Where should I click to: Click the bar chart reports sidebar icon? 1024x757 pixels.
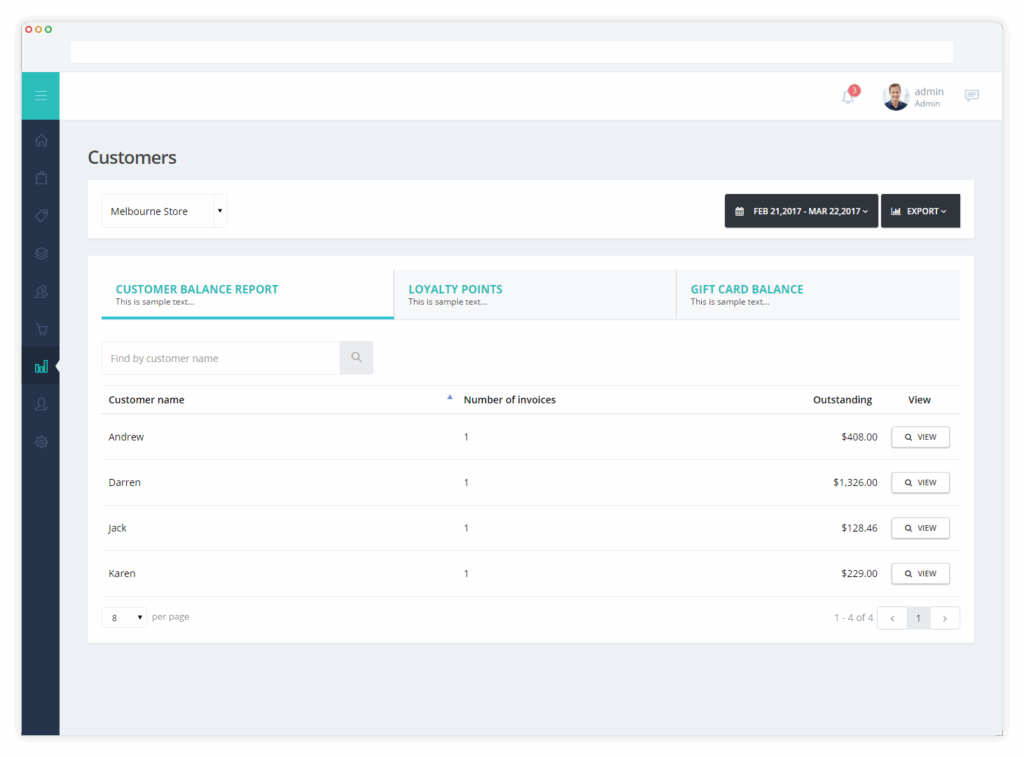(x=41, y=367)
